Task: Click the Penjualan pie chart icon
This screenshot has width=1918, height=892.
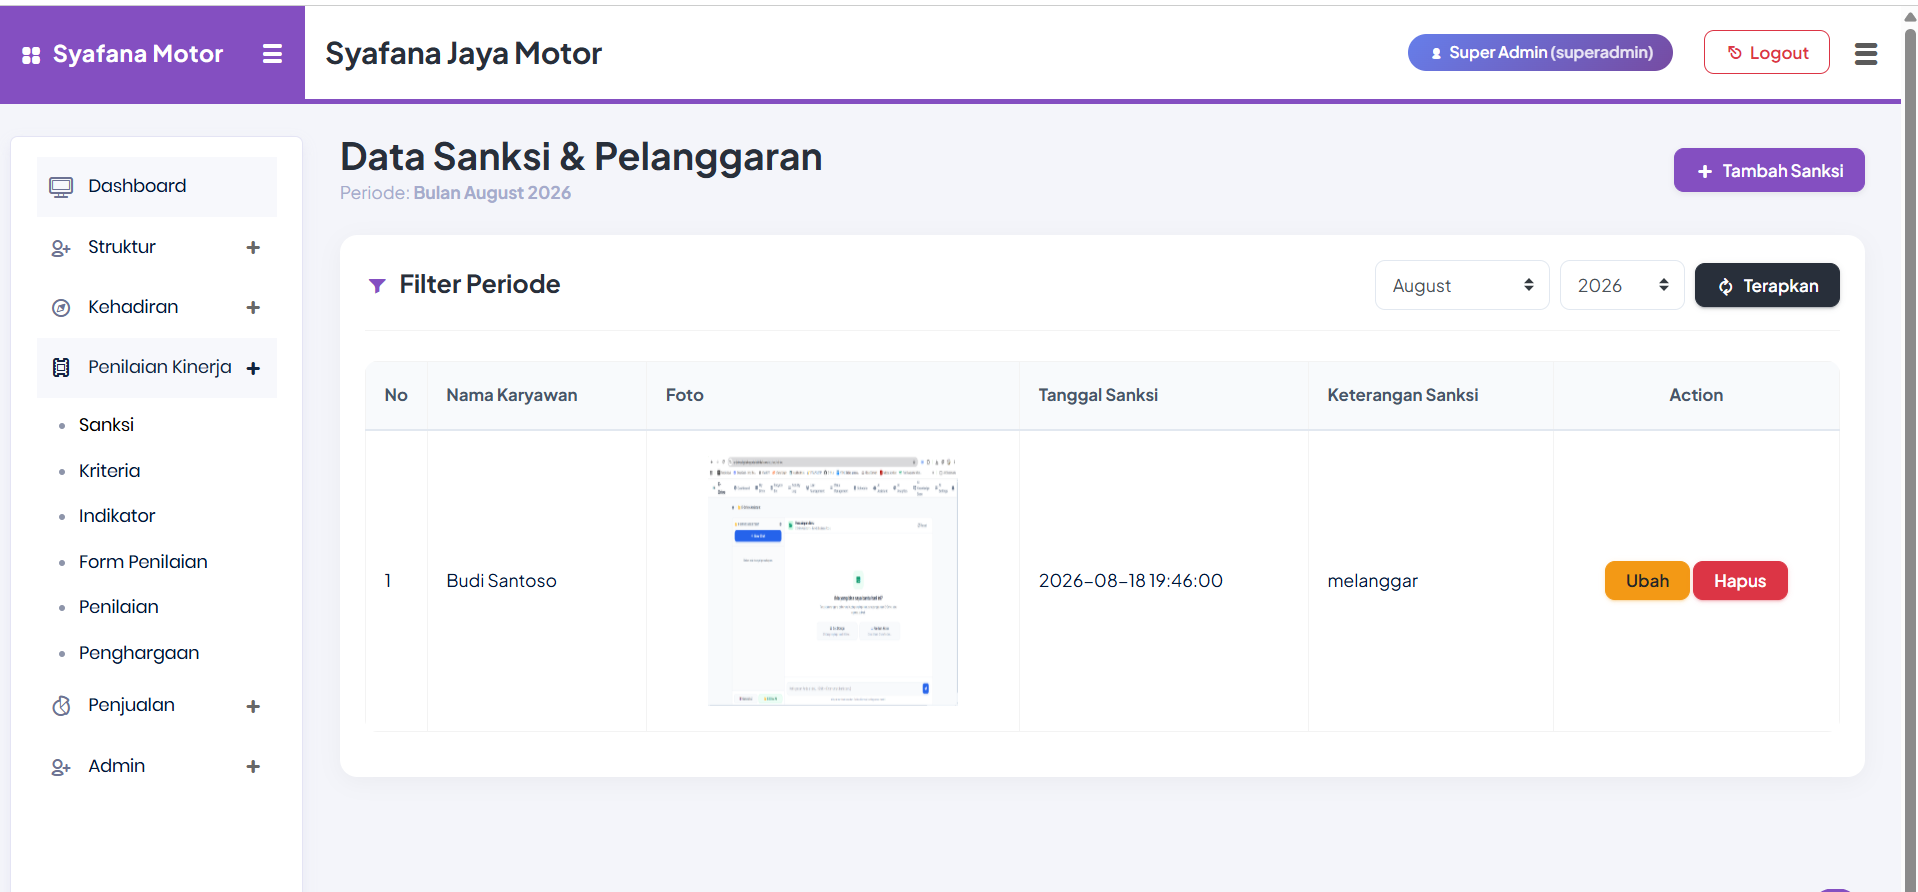Action: click(61, 706)
